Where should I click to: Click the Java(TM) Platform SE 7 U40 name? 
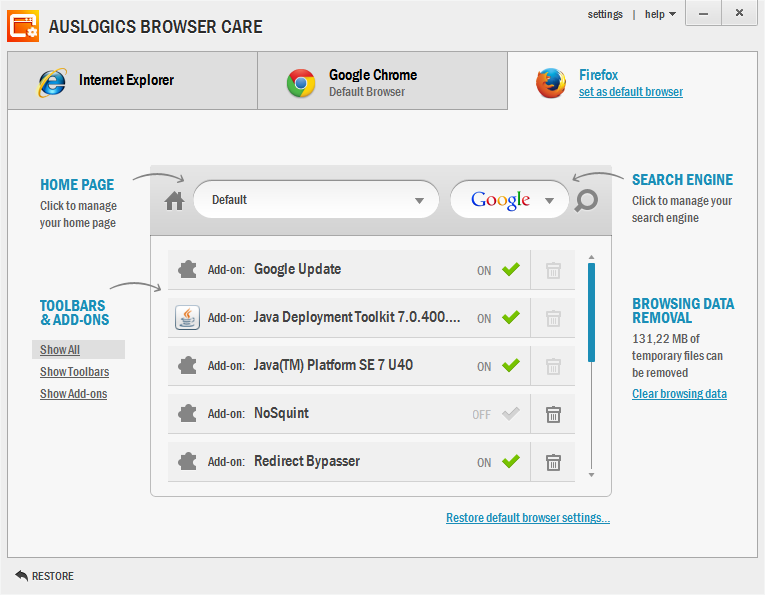tap(333, 365)
